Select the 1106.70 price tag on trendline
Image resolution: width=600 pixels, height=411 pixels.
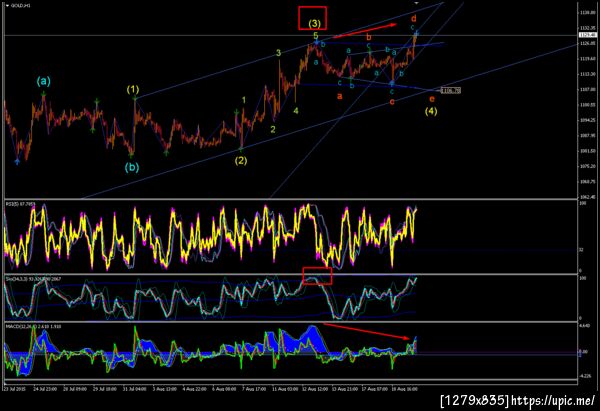point(450,90)
